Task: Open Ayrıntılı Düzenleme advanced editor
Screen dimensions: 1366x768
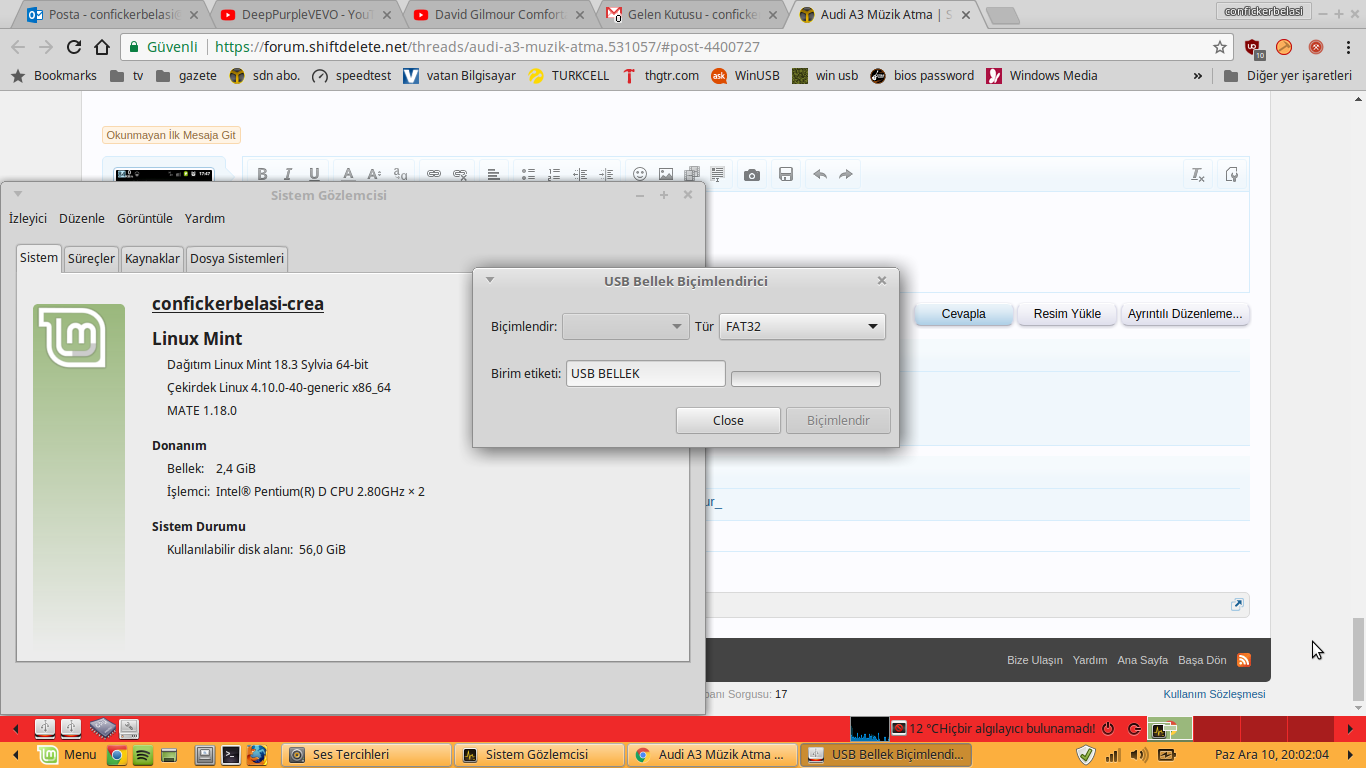Action: (x=1185, y=314)
